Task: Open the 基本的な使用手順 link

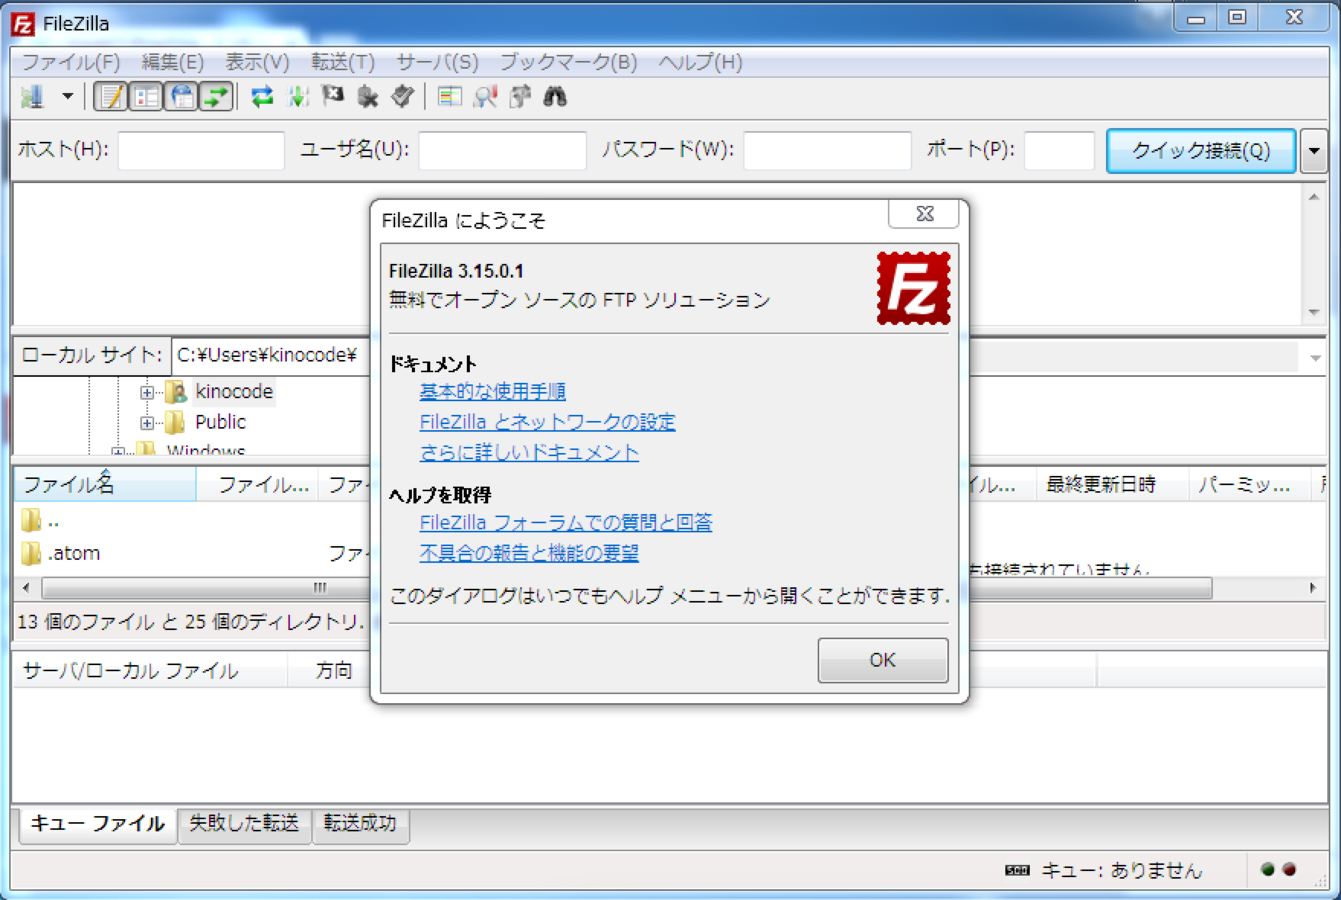Action: [x=493, y=391]
